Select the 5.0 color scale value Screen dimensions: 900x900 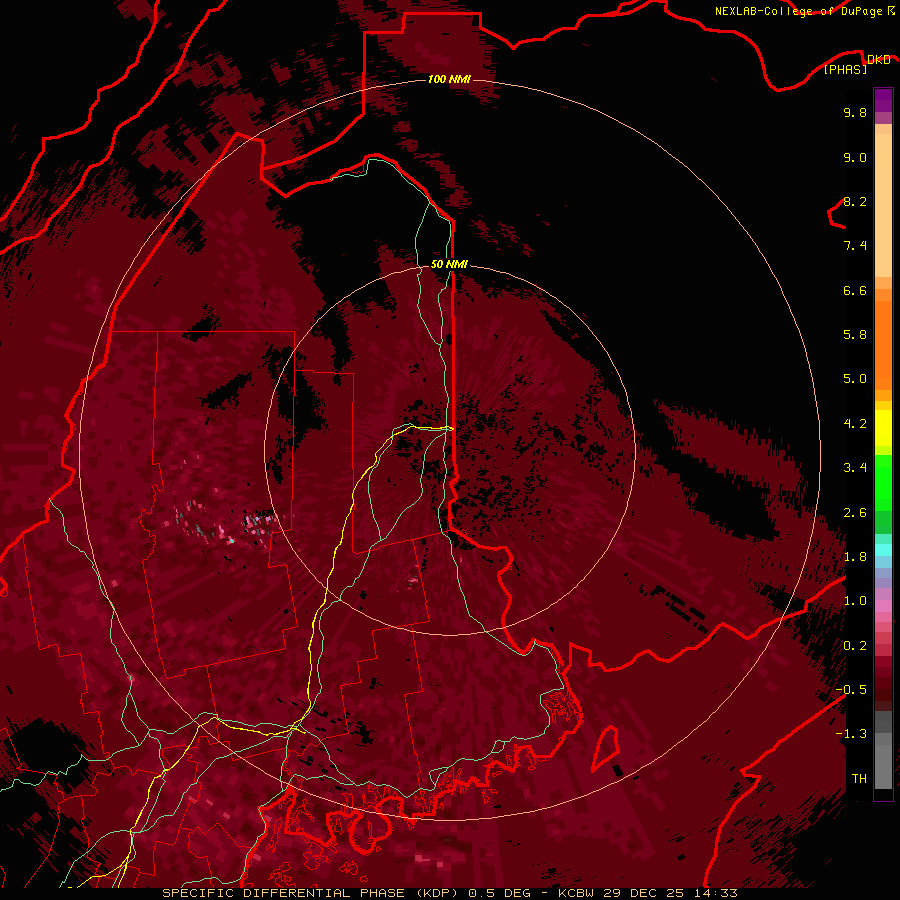pos(855,379)
